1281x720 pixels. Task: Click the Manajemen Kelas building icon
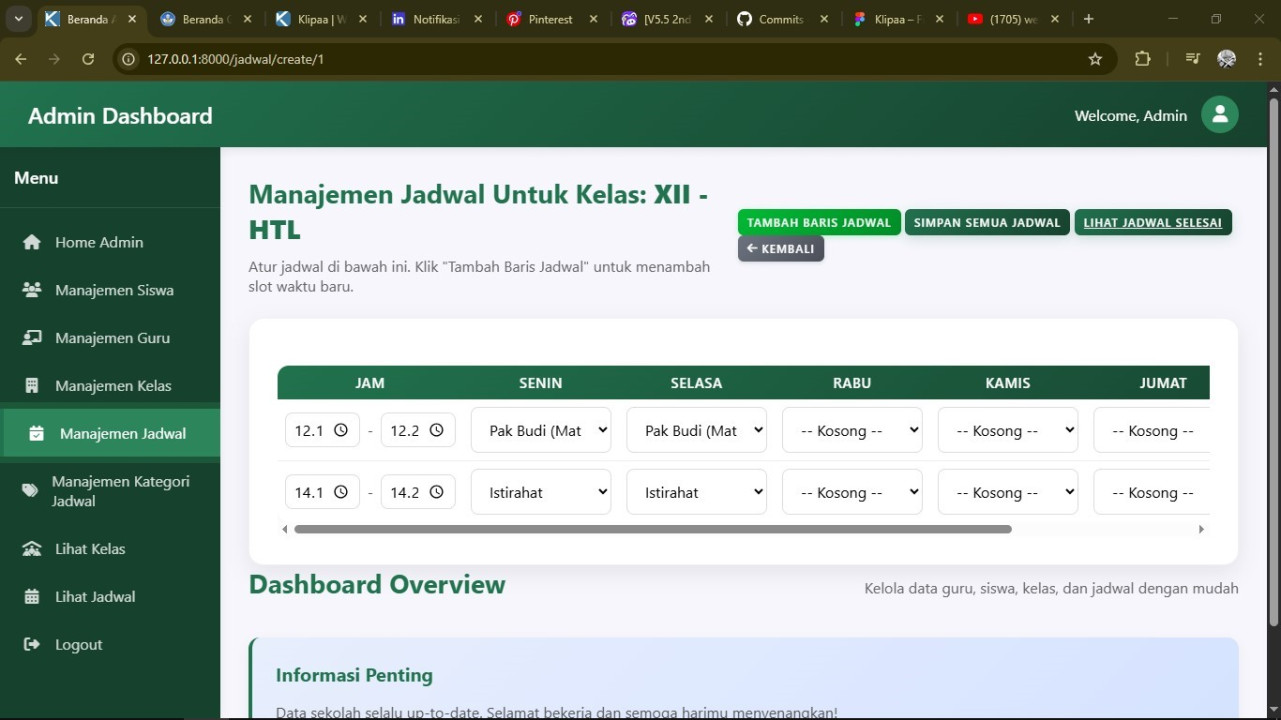pyautogui.click(x=32, y=386)
